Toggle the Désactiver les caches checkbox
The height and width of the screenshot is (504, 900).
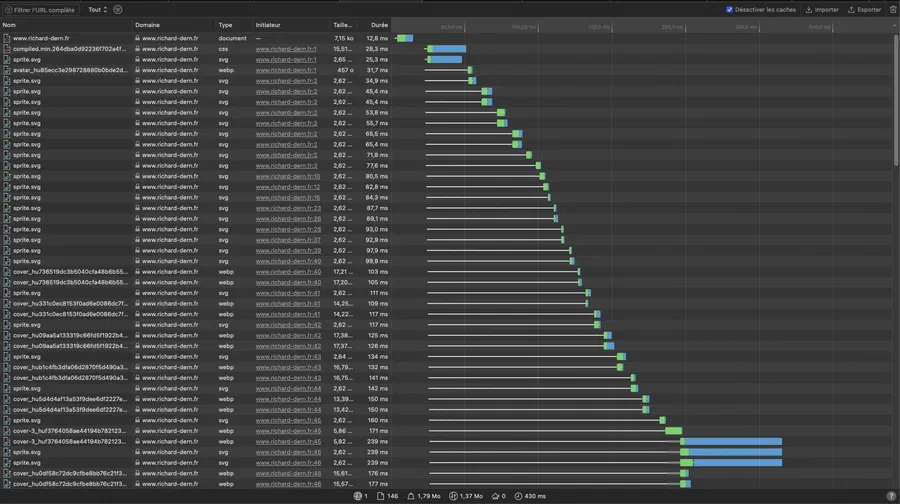click(x=730, y=10)
